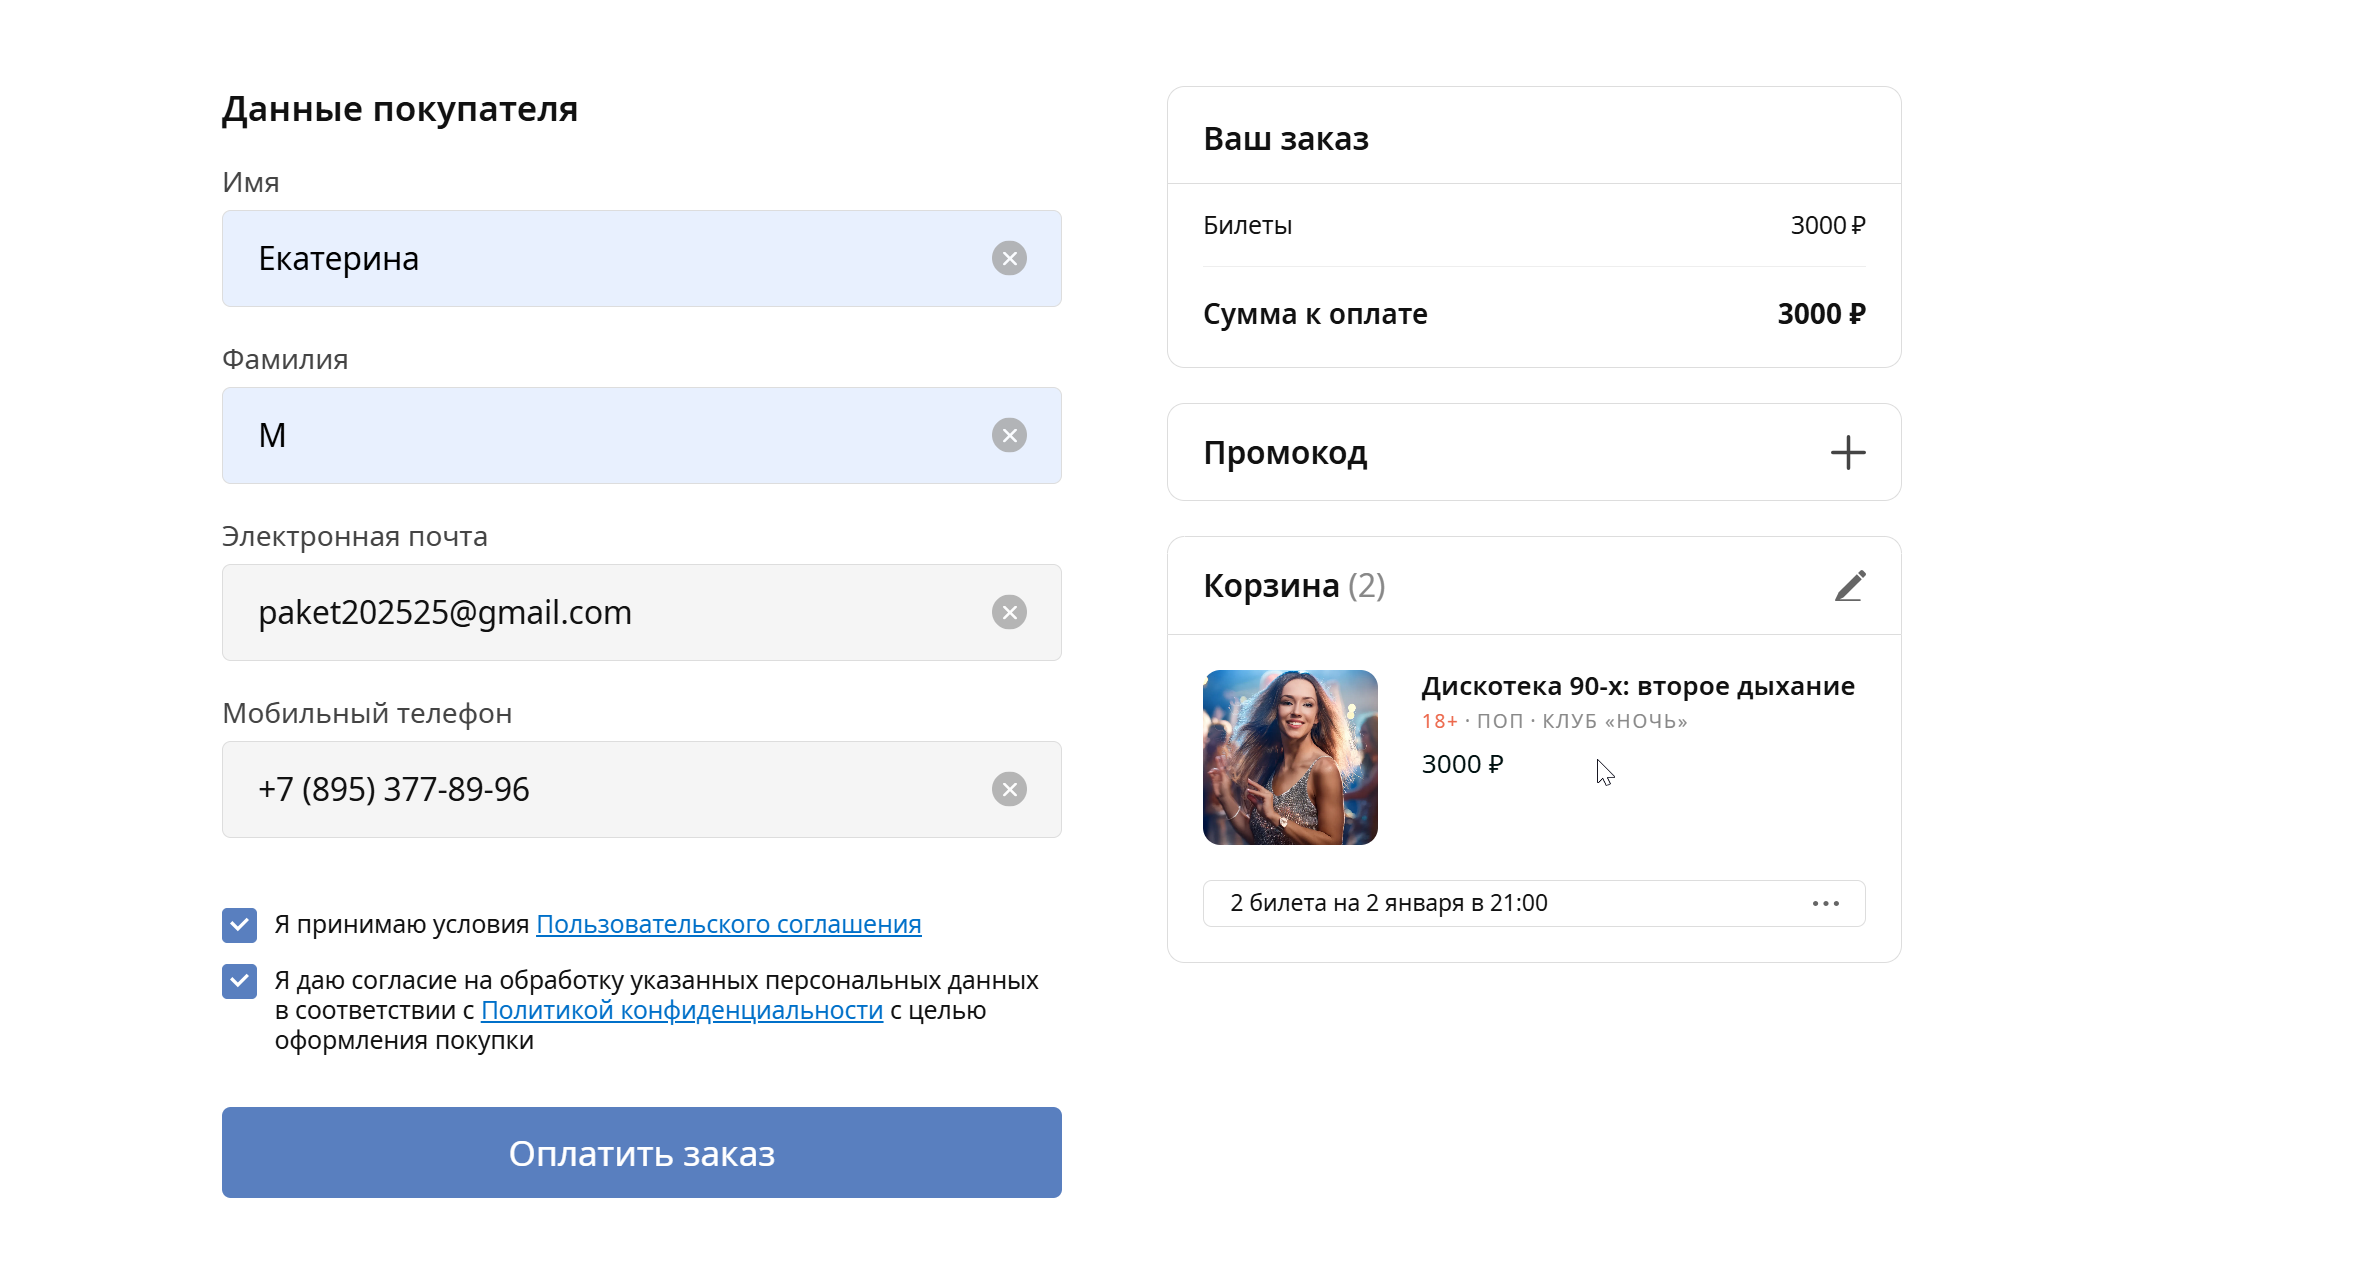Clear the phone number field with X icon
Image resolution: width=2357 pixels, height=1281 pixels.
(1009, 790)
